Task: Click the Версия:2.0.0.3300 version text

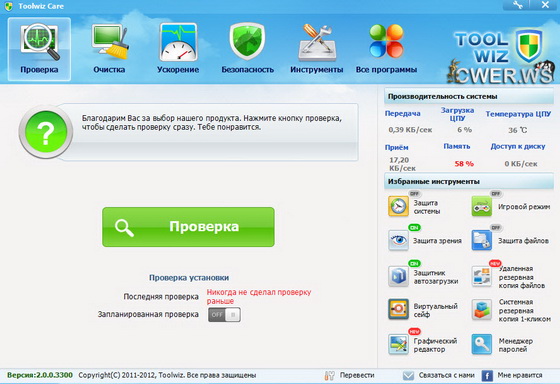Action: point(40,375)
